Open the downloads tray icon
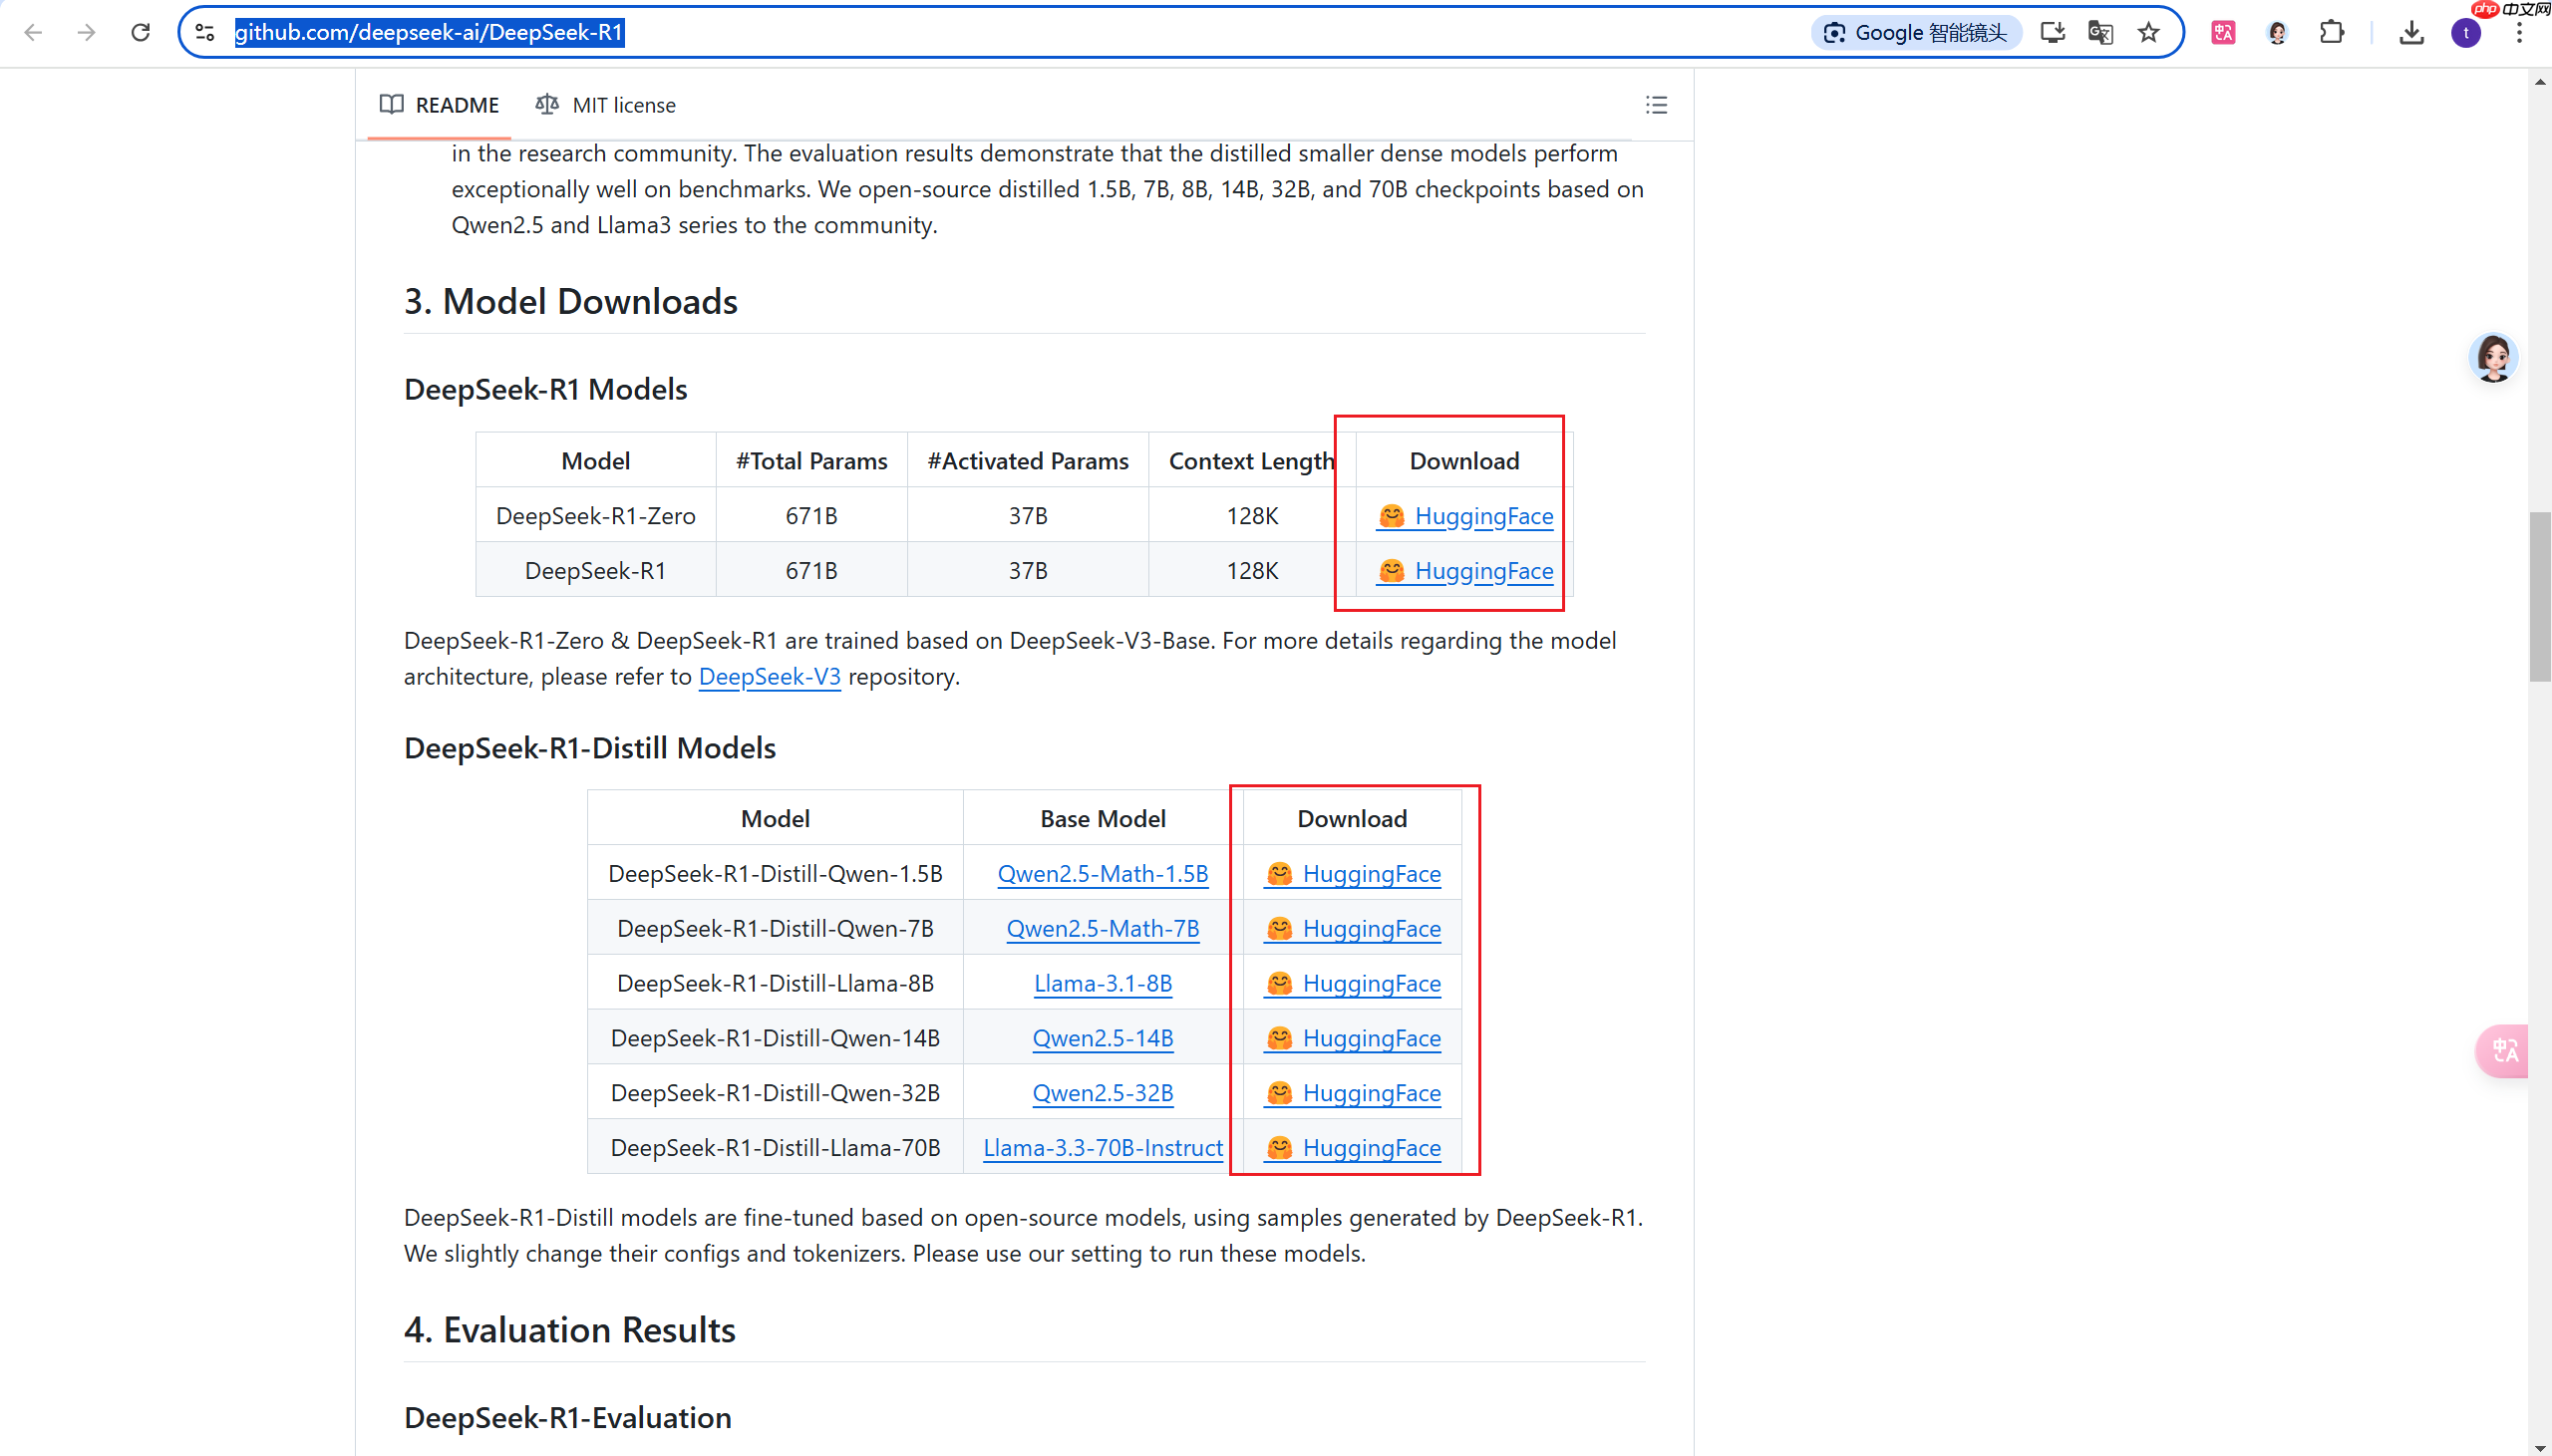 (2411, 33)
